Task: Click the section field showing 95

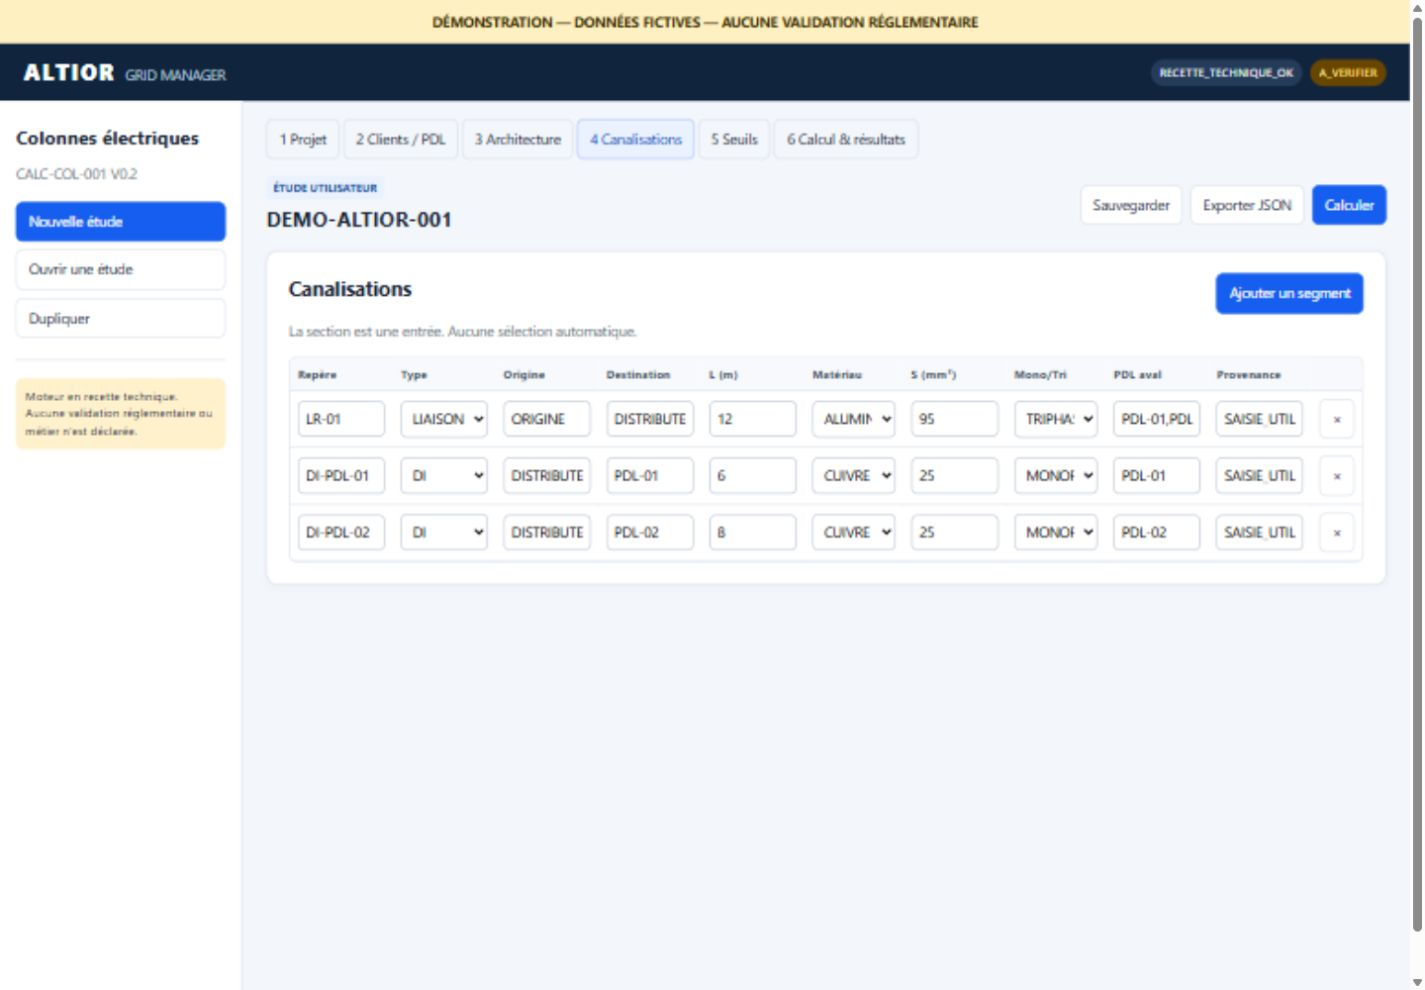Action: 954,419
